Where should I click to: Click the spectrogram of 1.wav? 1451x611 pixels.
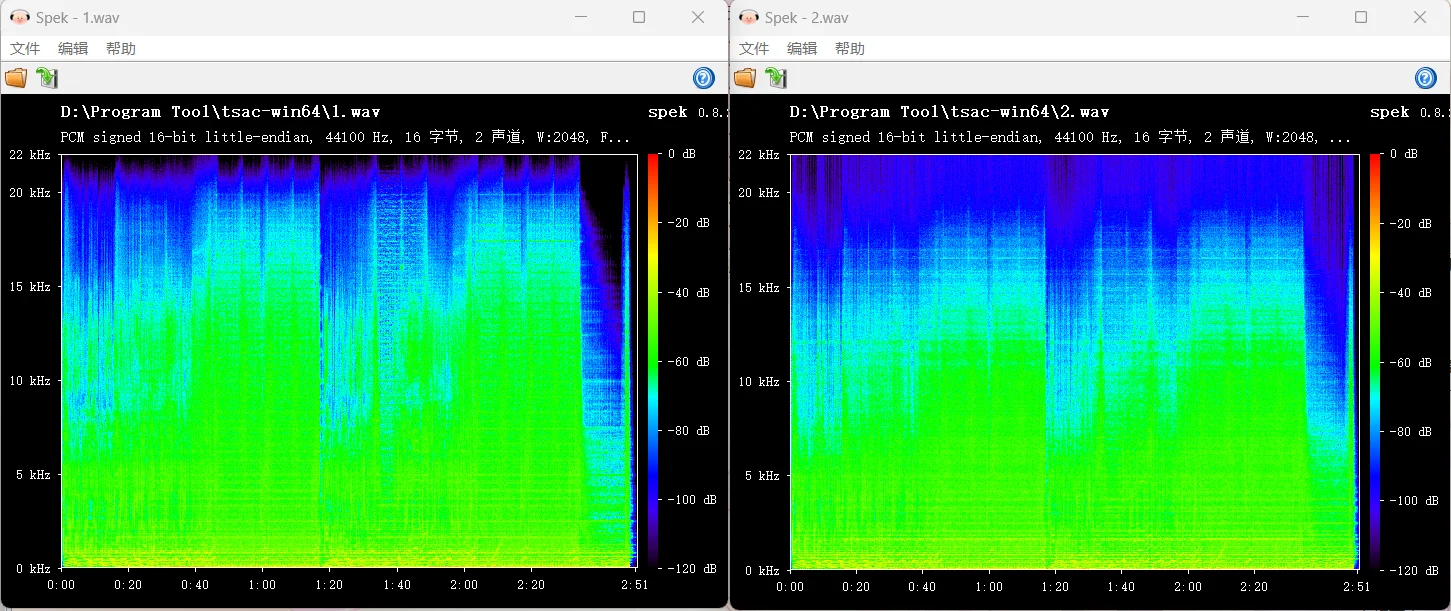349,361
